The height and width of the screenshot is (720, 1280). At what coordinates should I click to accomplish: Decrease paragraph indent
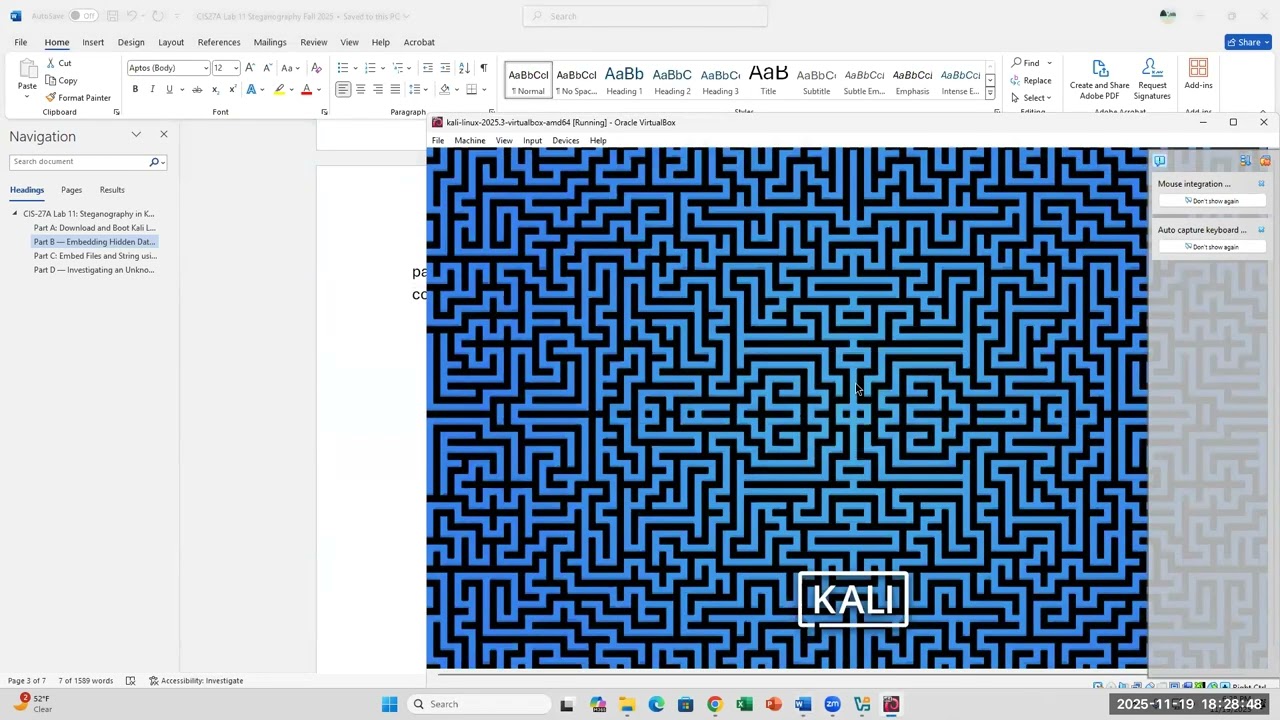tap(428, 67)
